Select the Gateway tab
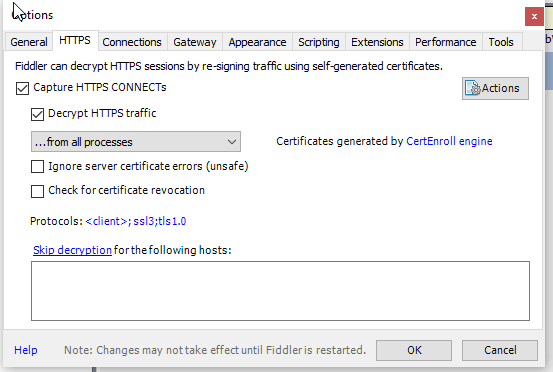This screenshot has width=553, height=372. (x=195, y=42)
